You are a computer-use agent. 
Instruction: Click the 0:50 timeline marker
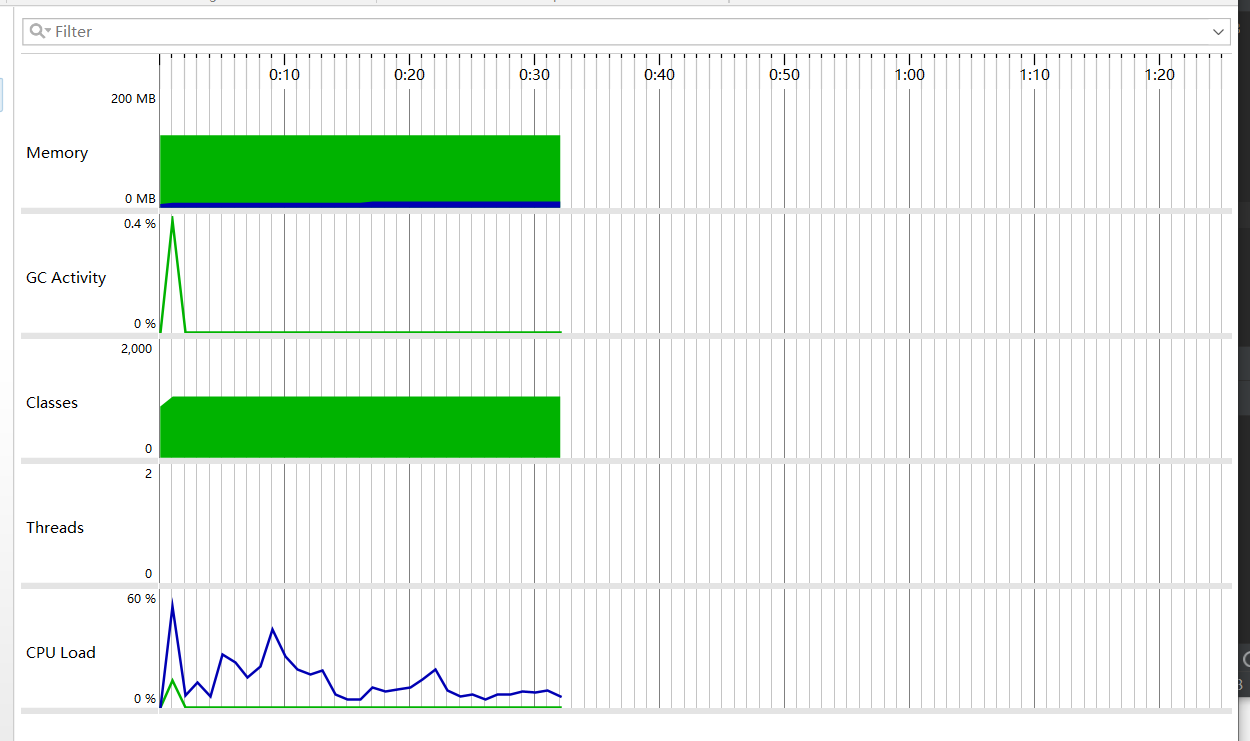785,75
